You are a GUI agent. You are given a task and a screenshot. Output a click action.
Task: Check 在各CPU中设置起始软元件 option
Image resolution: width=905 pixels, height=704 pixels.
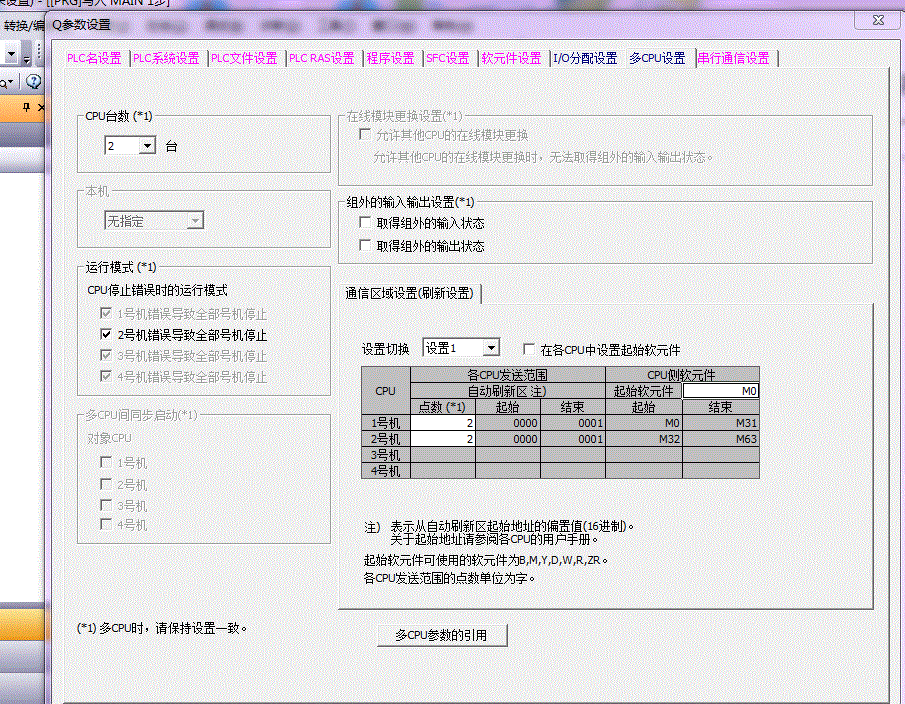click(529, 349)
